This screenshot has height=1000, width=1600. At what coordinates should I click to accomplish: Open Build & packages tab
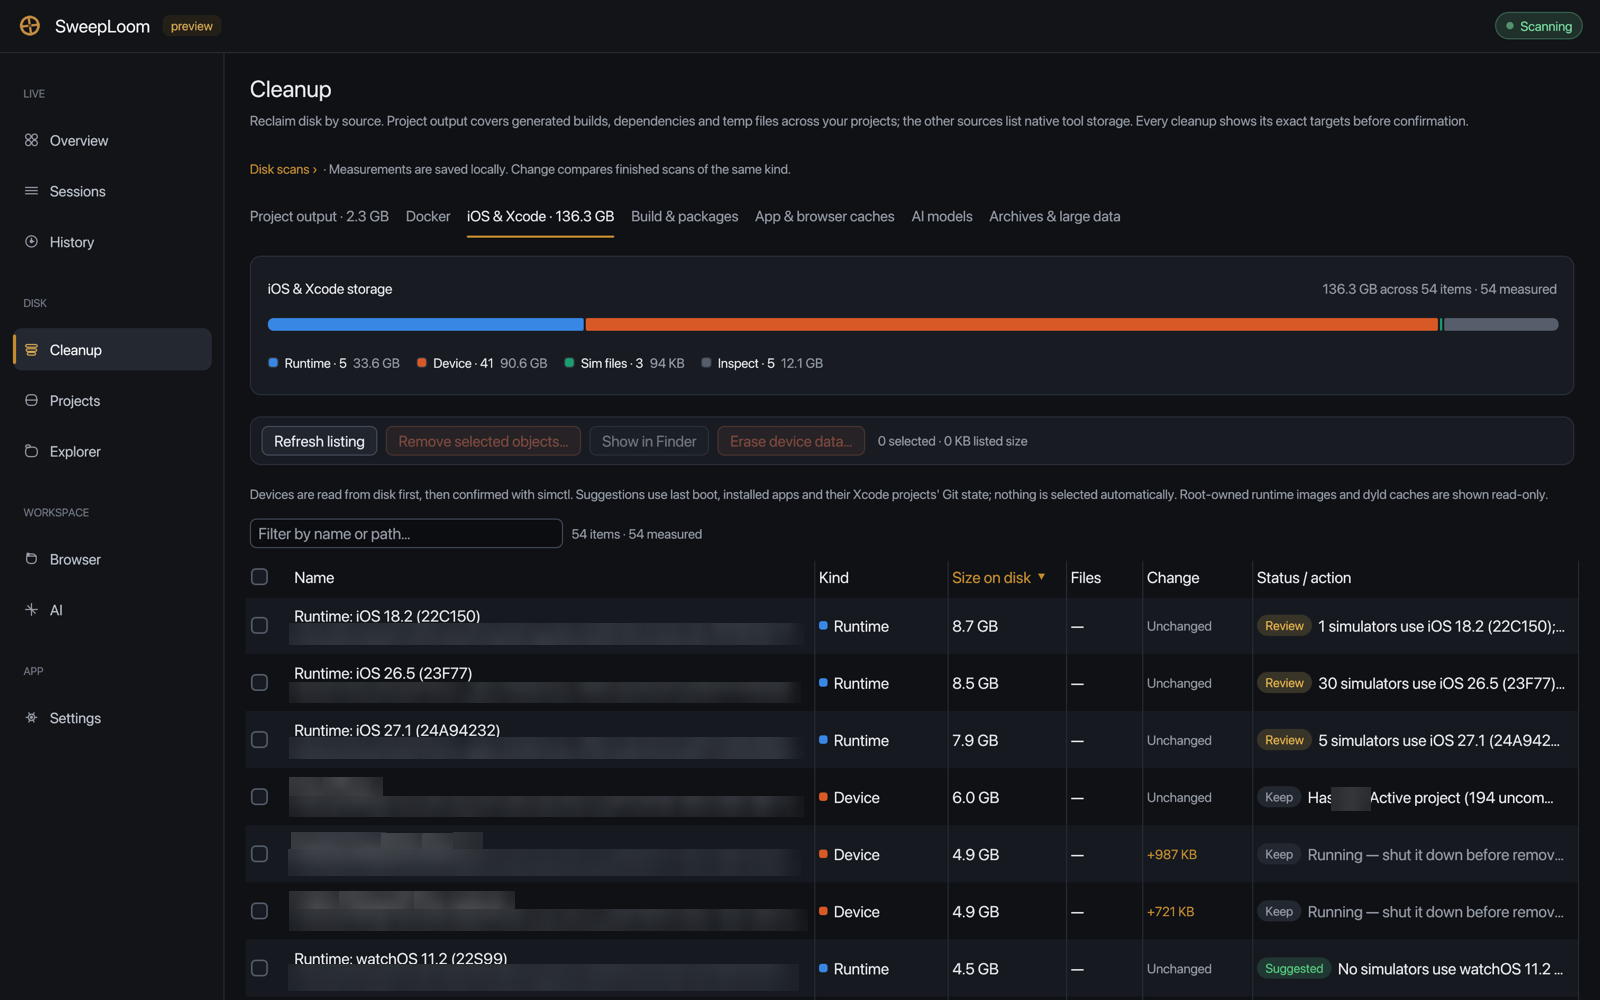coord(684,216)
